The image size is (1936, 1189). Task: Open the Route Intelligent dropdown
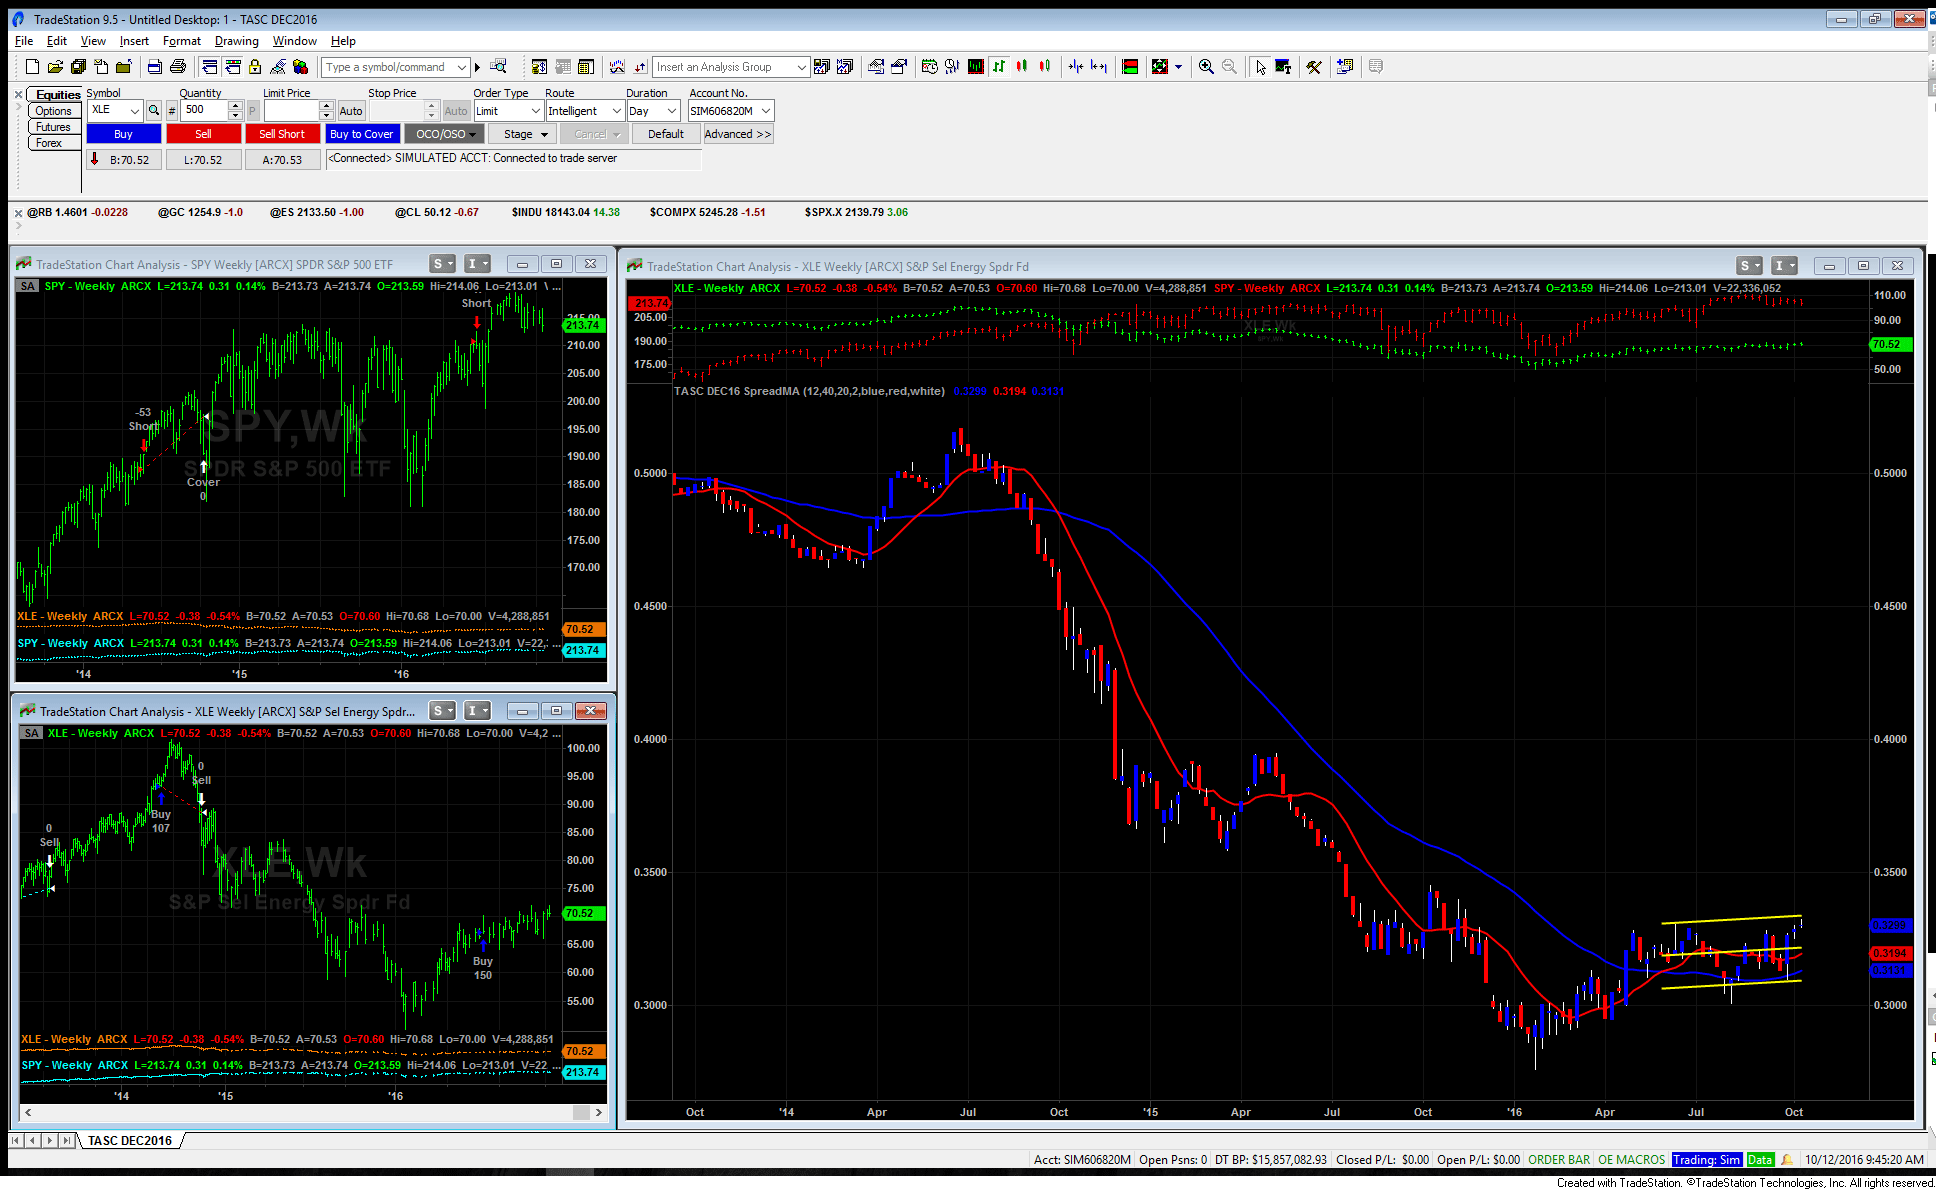pos(617,111)
